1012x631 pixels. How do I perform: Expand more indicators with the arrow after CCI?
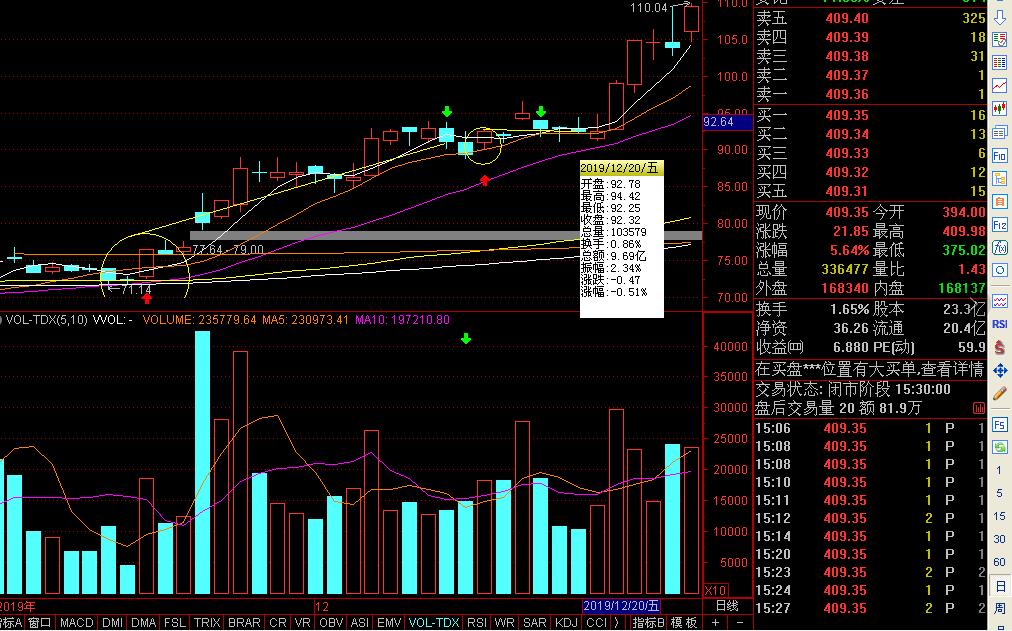tap(616, 622)
